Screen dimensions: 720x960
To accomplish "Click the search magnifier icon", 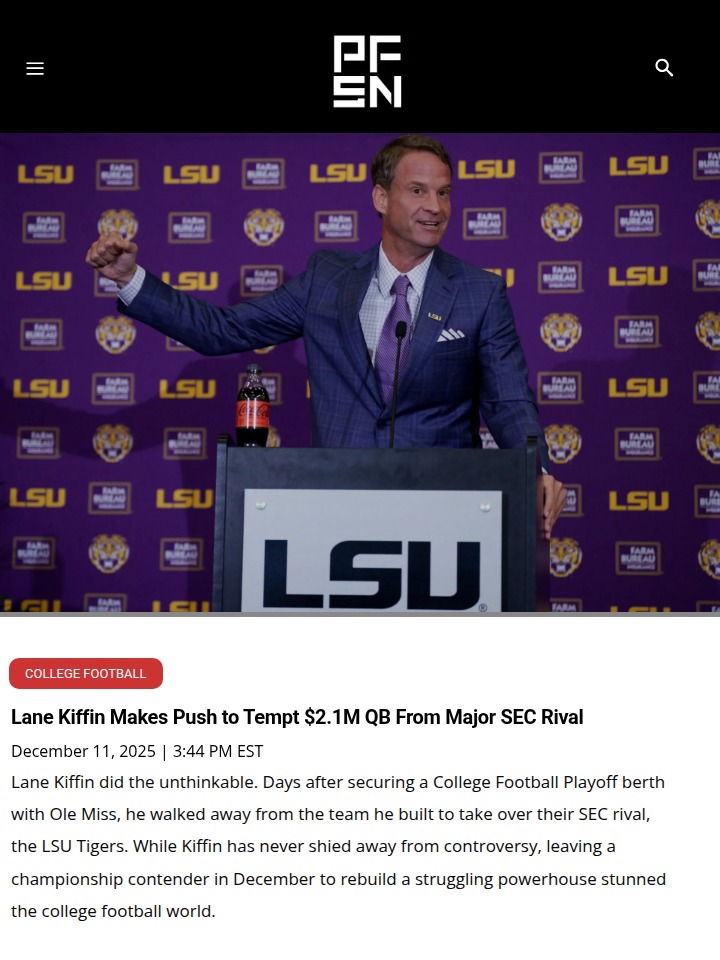I will pyautogui.click(x=664, y=67).
